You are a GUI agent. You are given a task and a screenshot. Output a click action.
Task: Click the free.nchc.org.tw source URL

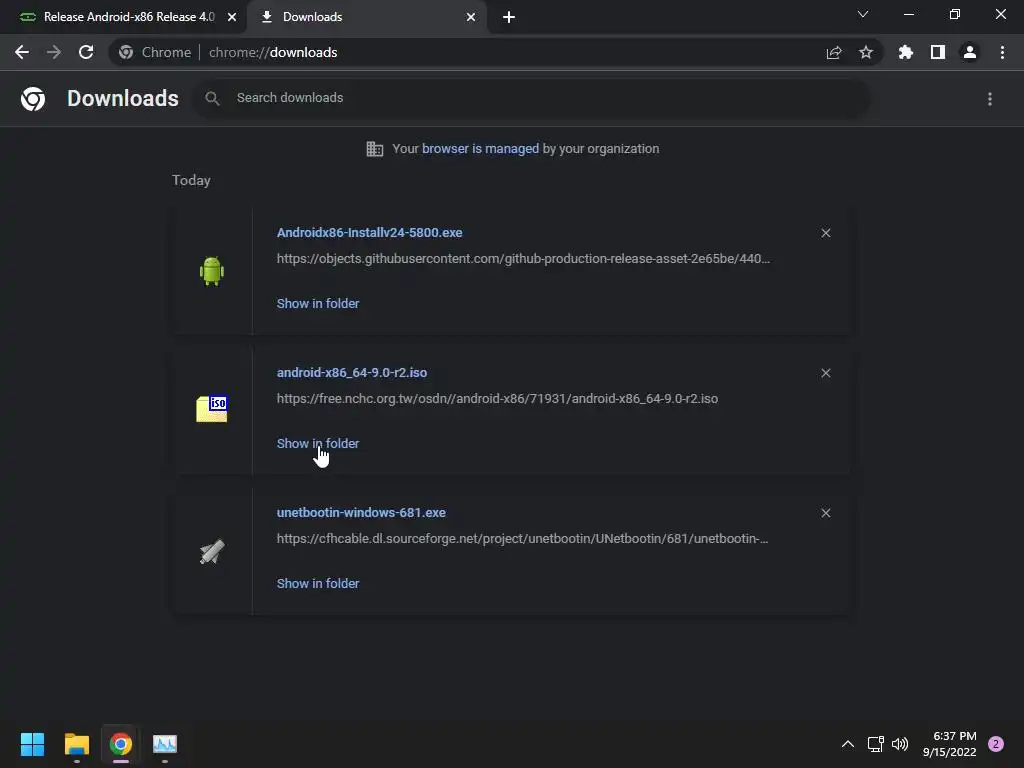click(497, 398)
